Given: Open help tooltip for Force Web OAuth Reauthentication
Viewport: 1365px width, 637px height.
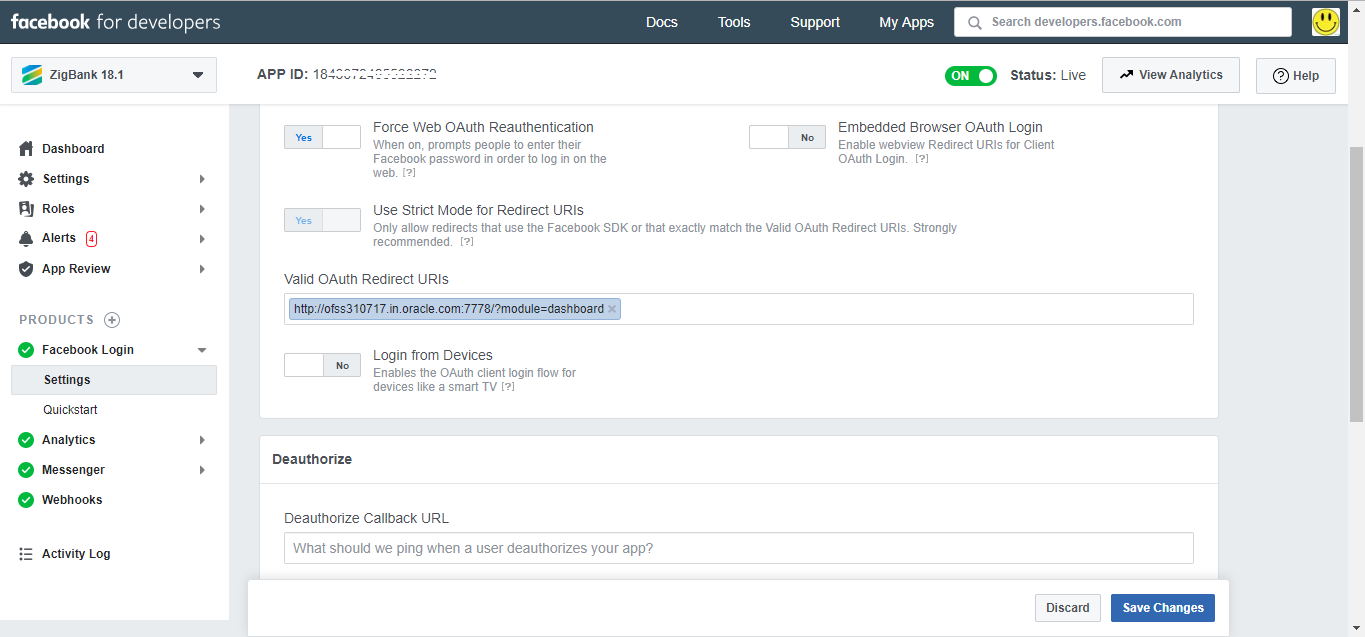Looking at the screenshot, I should tap(409, 173).
